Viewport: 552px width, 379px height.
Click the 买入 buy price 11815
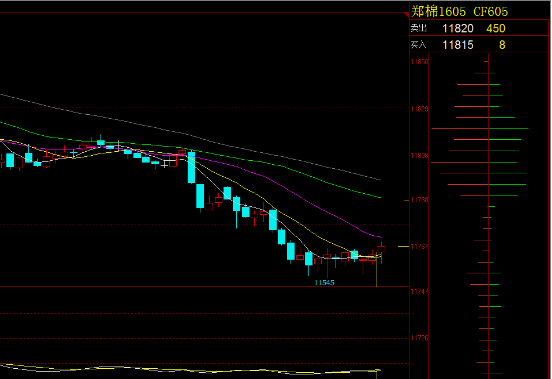458,45
